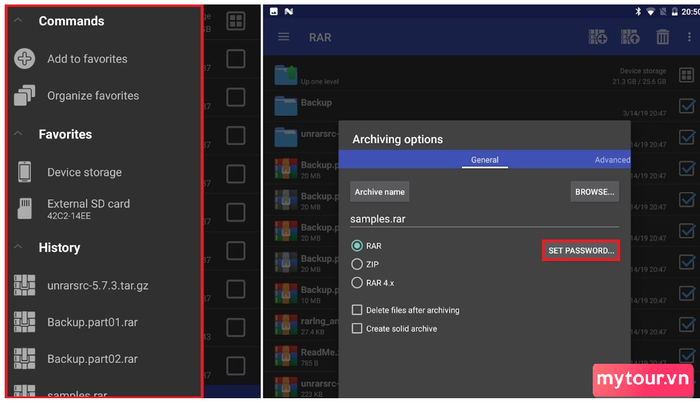Screen dimensions: 700x405
Task: Open Backup.part02.rar from History
Action: click(x=92, y=359)
